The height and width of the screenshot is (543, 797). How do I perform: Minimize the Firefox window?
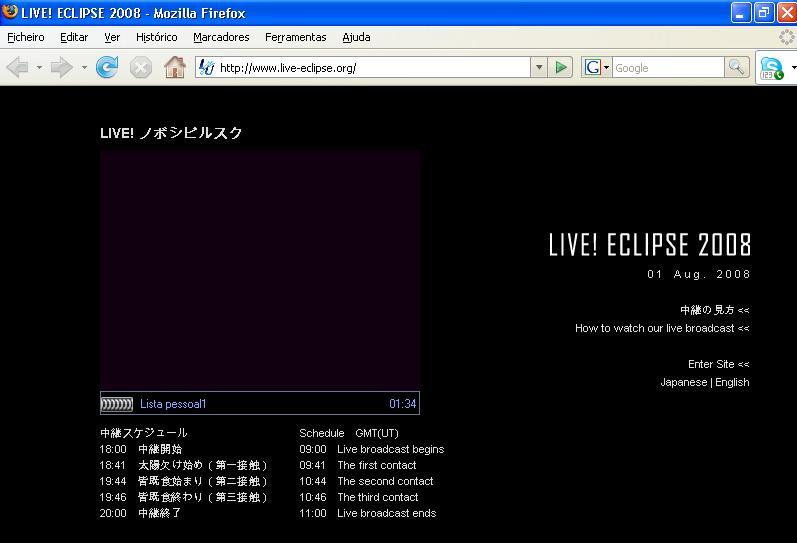point(741,13)
